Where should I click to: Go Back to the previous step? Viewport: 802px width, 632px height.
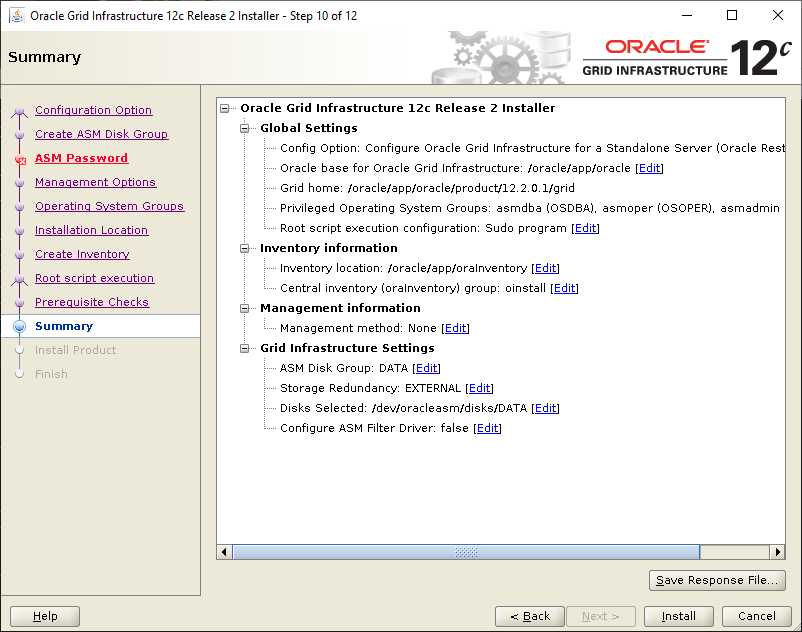coord(530,616)
